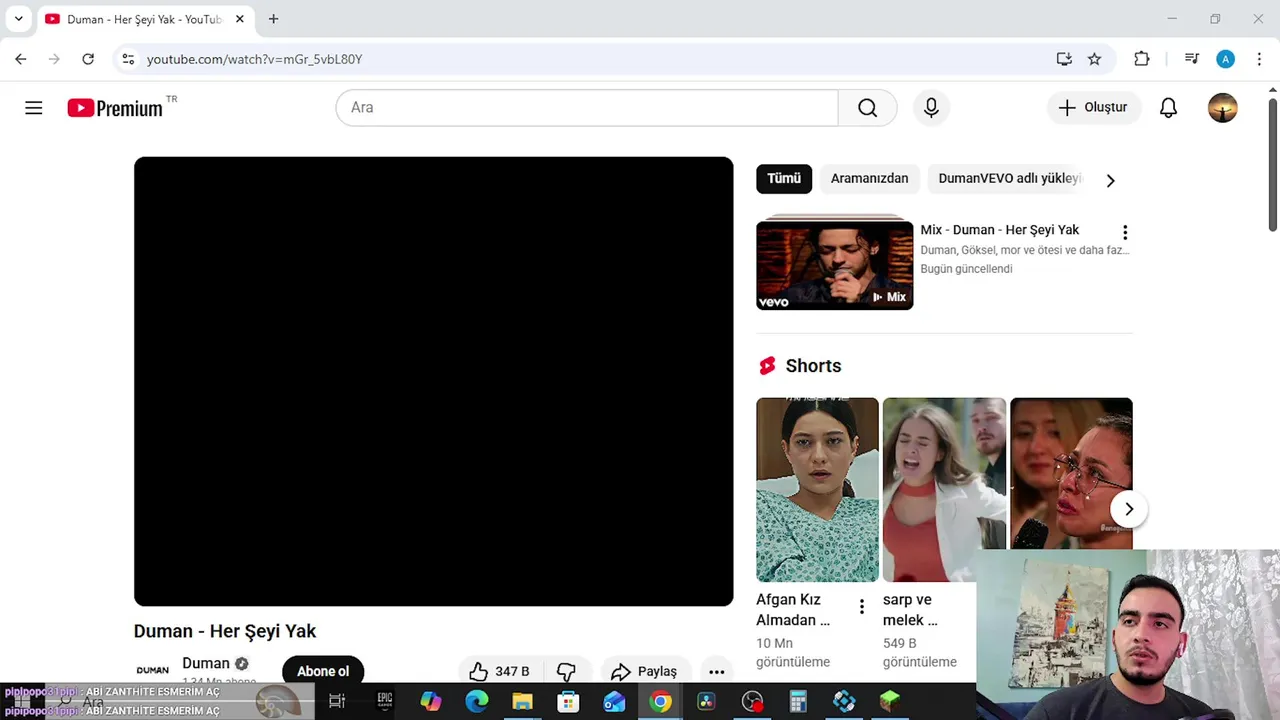Click the Paylaş share button
Viewport: 1280px width, 720px height.
(x=645, y=671)
